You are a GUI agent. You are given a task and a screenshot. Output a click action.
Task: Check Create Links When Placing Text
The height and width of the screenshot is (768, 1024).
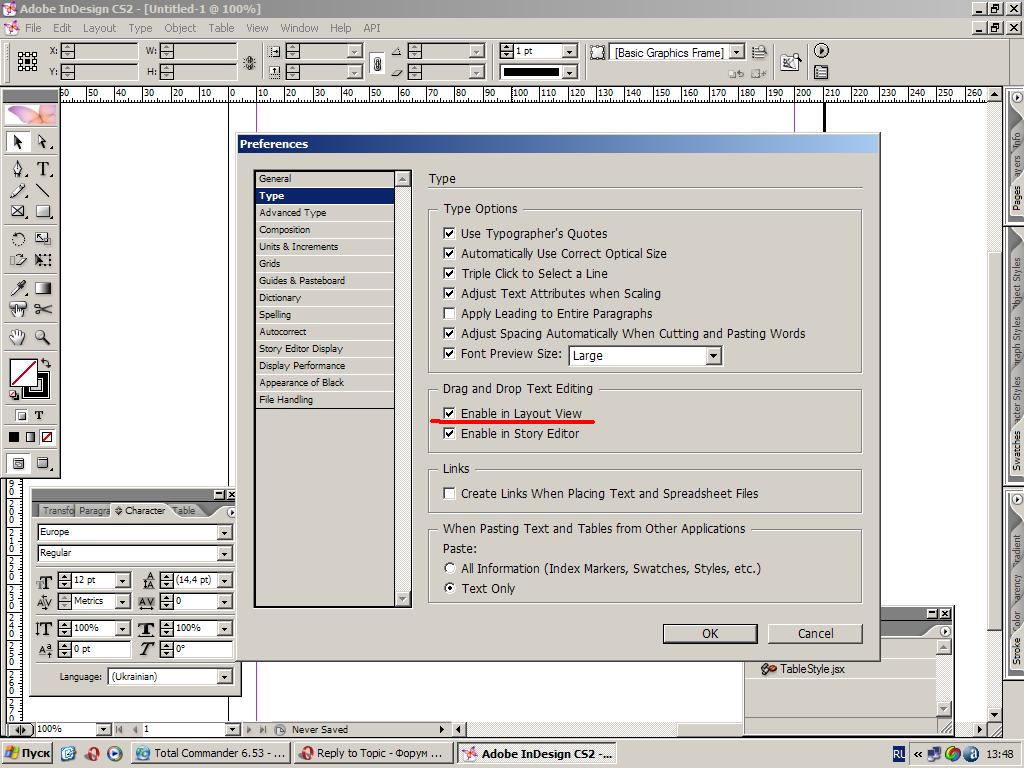[x=449, y=493]
